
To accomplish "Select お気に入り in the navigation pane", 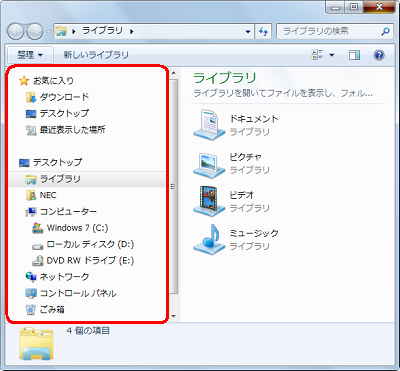I will click(x=53, y=81).
